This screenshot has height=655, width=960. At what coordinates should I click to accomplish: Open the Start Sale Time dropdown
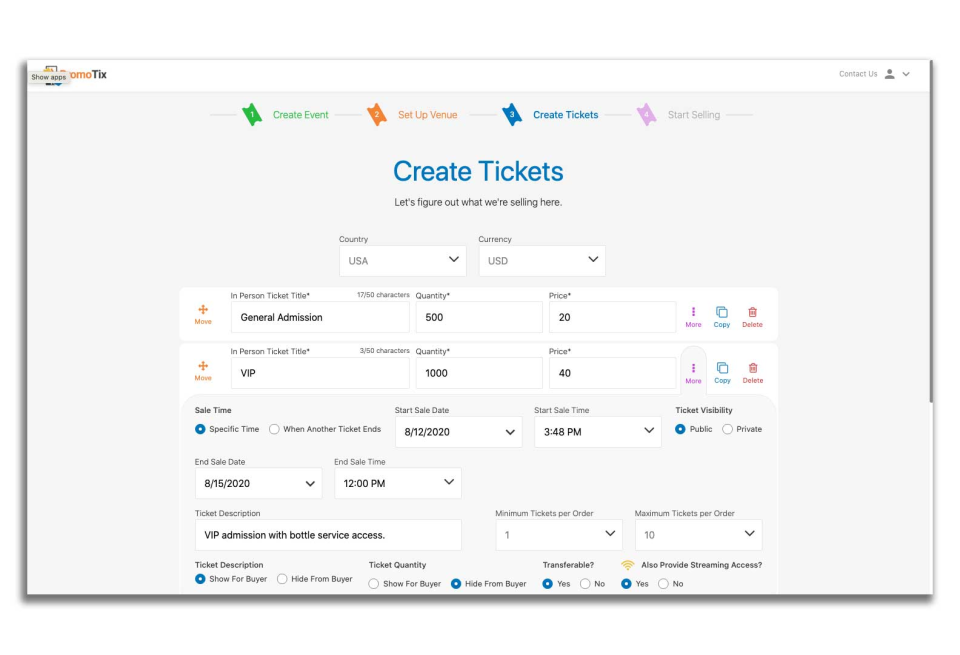[597, 431]
